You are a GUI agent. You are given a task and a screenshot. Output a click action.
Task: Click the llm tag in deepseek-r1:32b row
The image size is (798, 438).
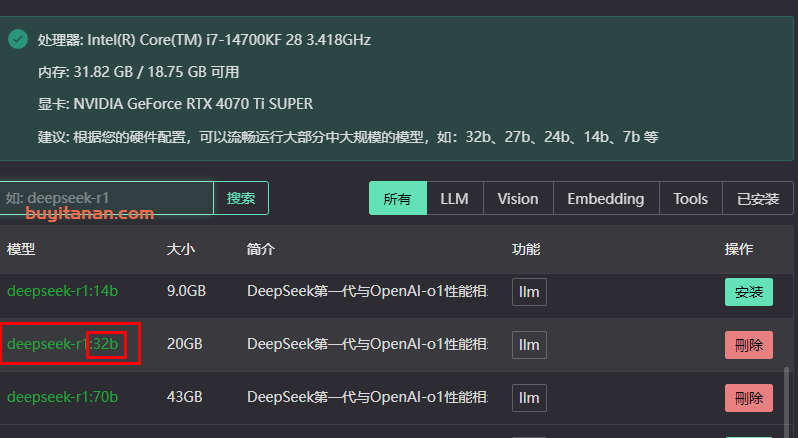pos(529,345)
